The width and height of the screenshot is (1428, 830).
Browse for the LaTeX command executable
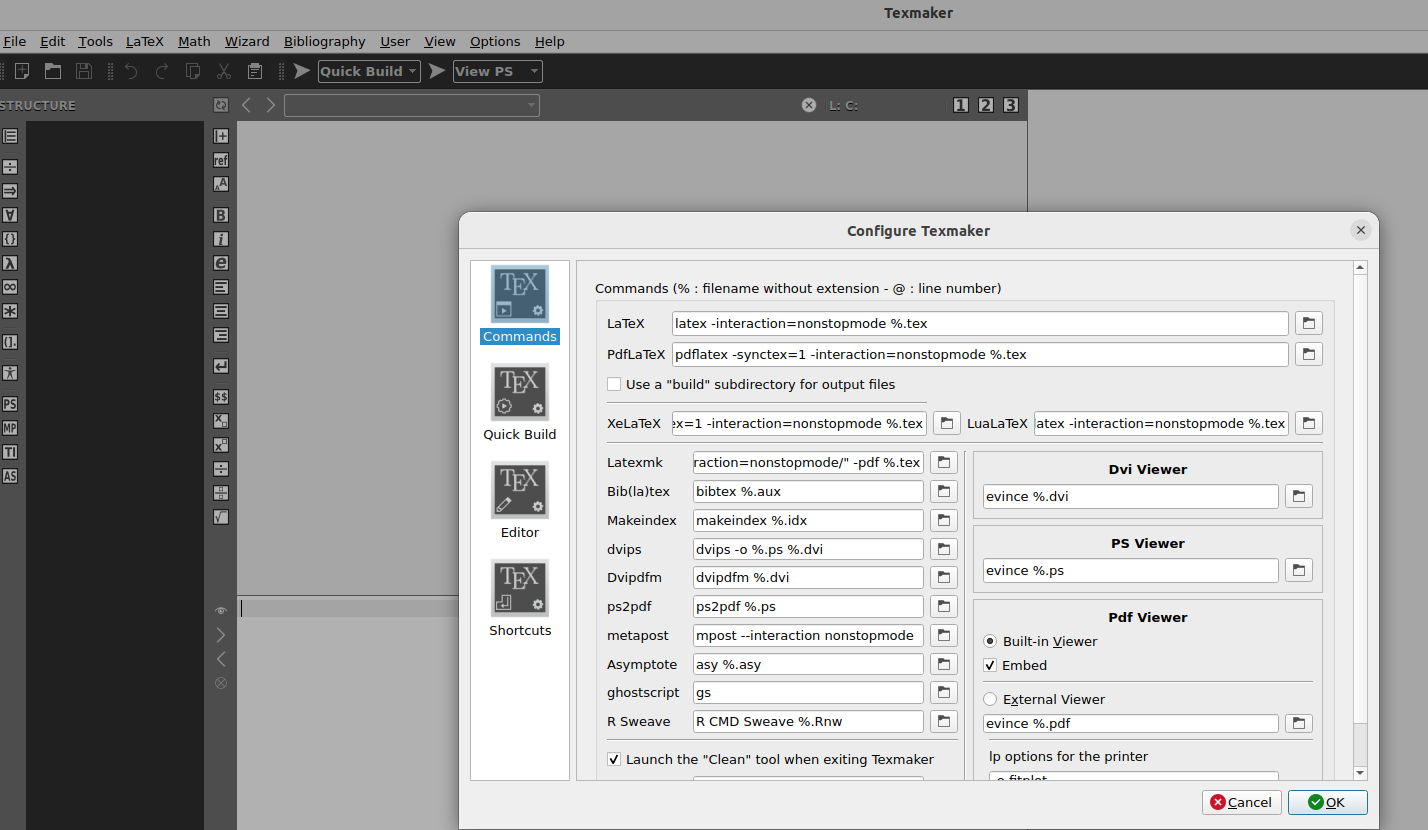tap(1309, 323)
